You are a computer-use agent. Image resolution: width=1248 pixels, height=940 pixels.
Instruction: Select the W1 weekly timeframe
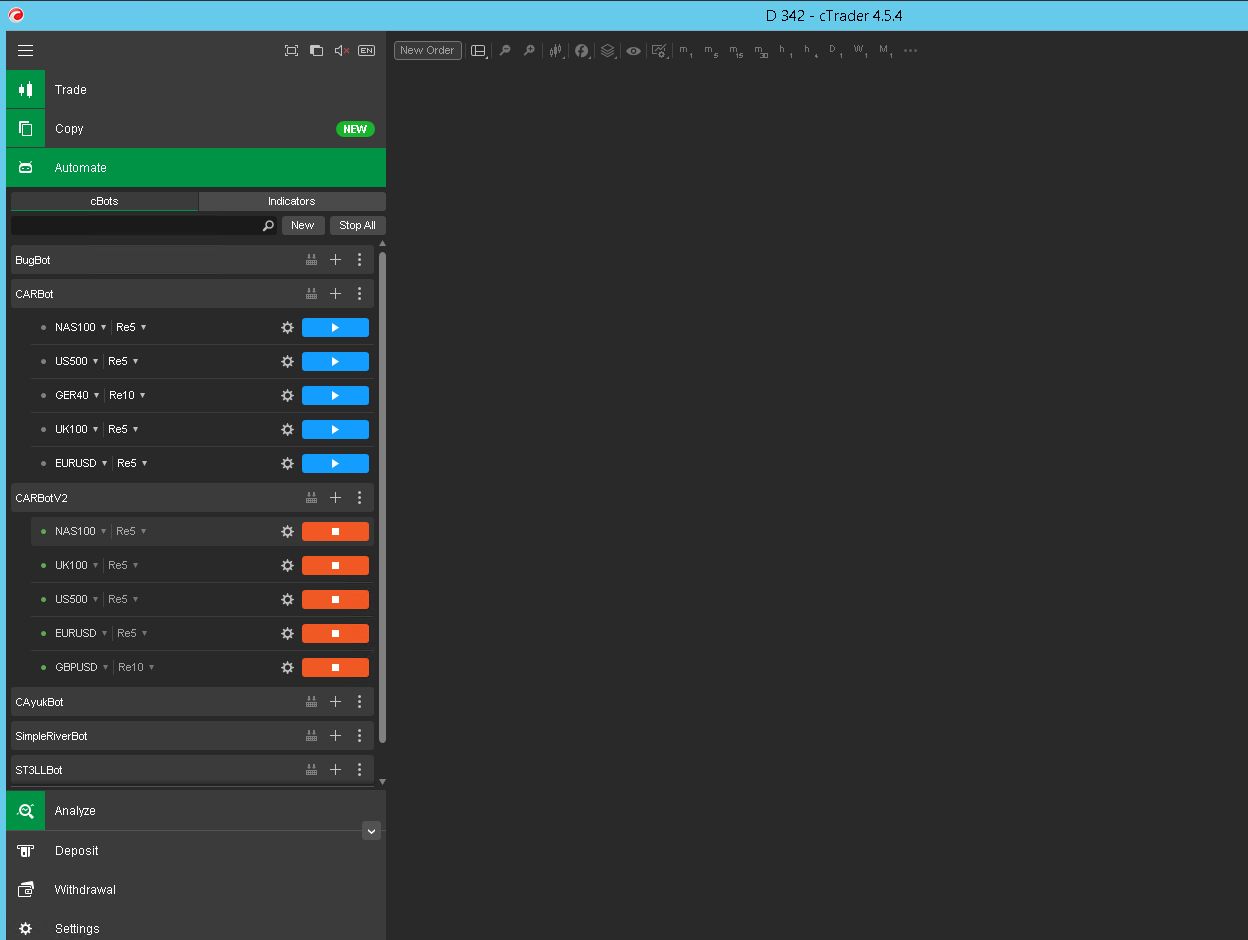point(860,50)
